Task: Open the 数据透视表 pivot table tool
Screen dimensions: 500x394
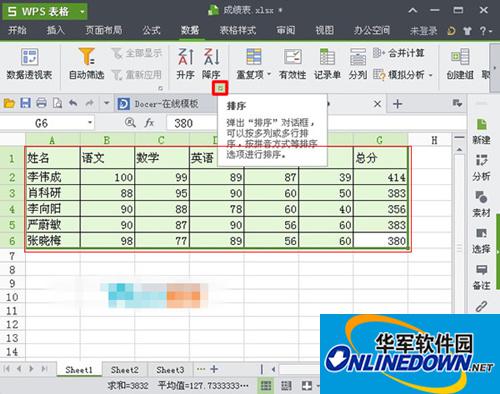Action: click(29, 64)
